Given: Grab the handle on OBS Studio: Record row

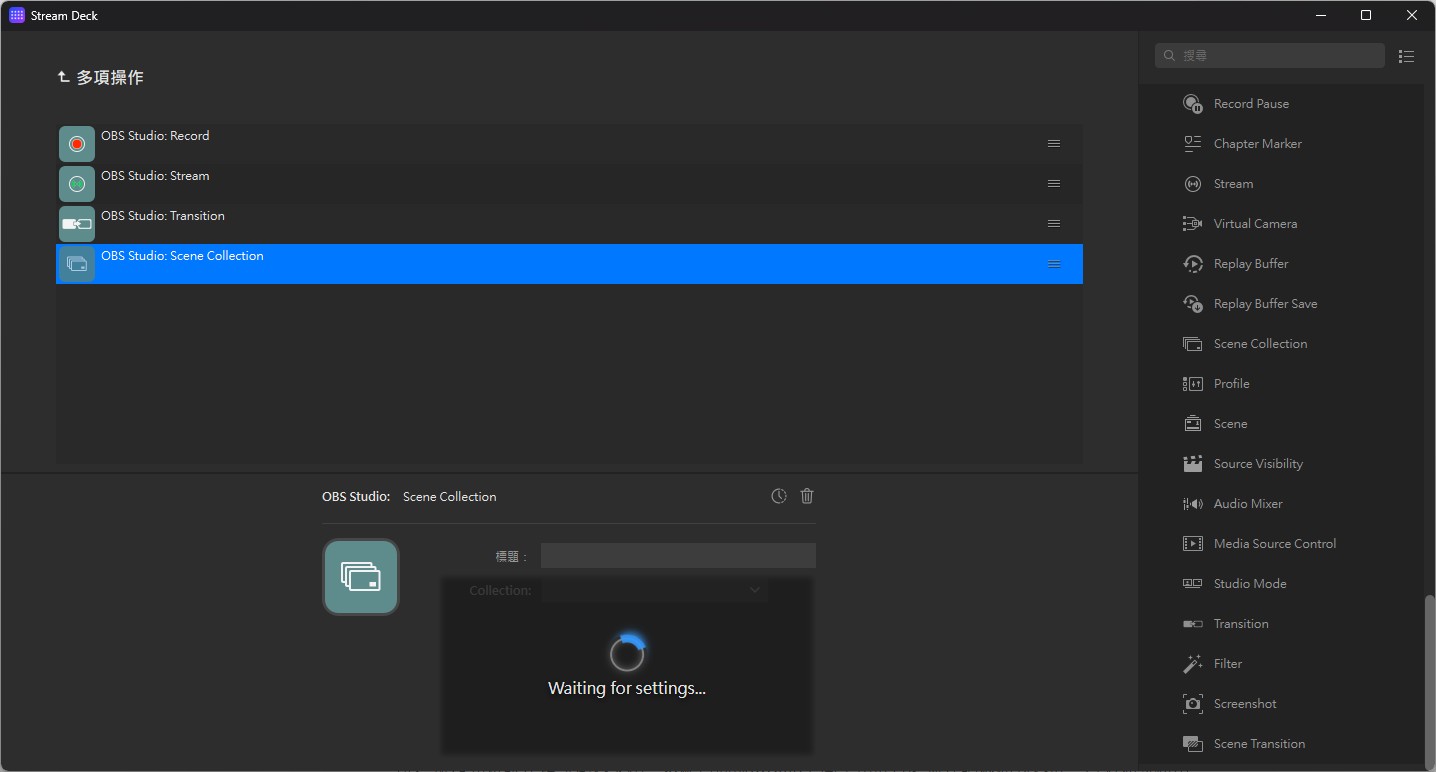Looking at the screenshot, I should pos(1054,144).
